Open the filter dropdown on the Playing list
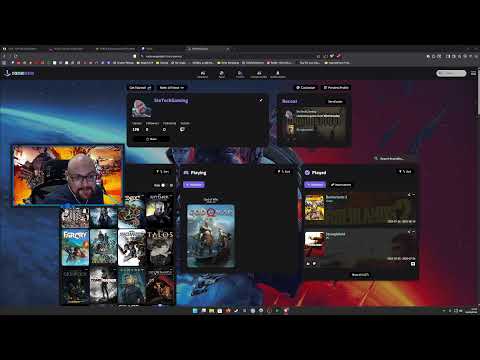This screenshot has height=360, width=480. coord(284,172)
